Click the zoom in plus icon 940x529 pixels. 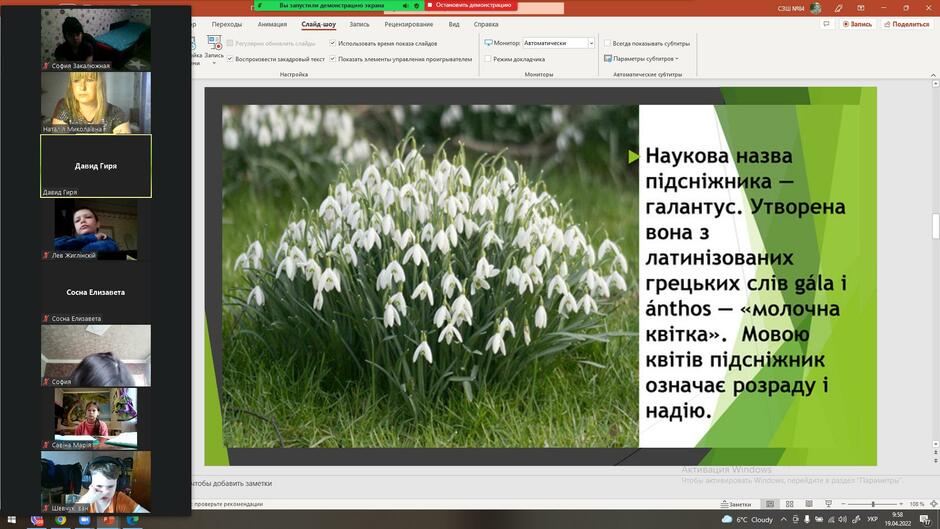pyautogui.click(x=900, y=504)
